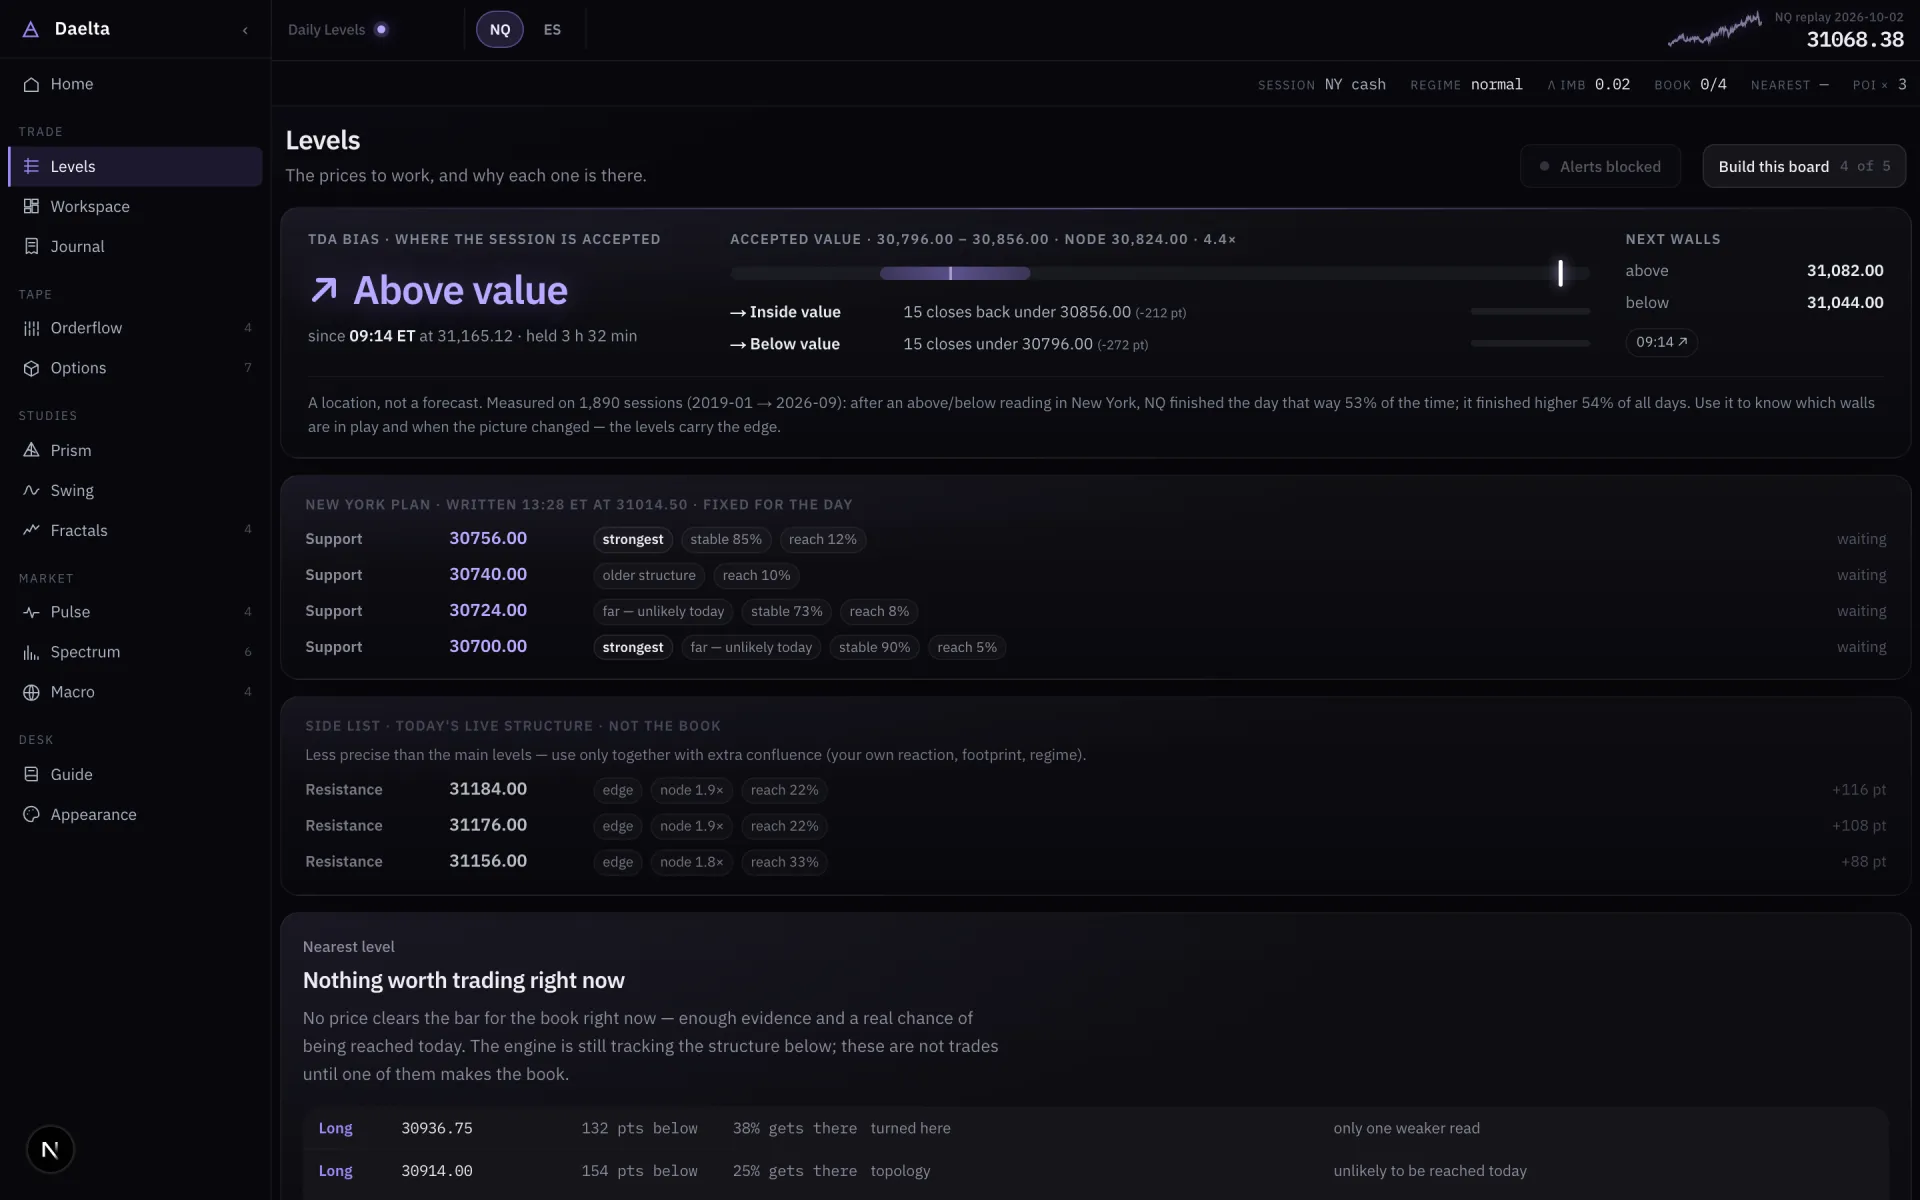Open the Fractals study icon
The width and height of the screenshot is (1920, 1200).
click(31, 530)
